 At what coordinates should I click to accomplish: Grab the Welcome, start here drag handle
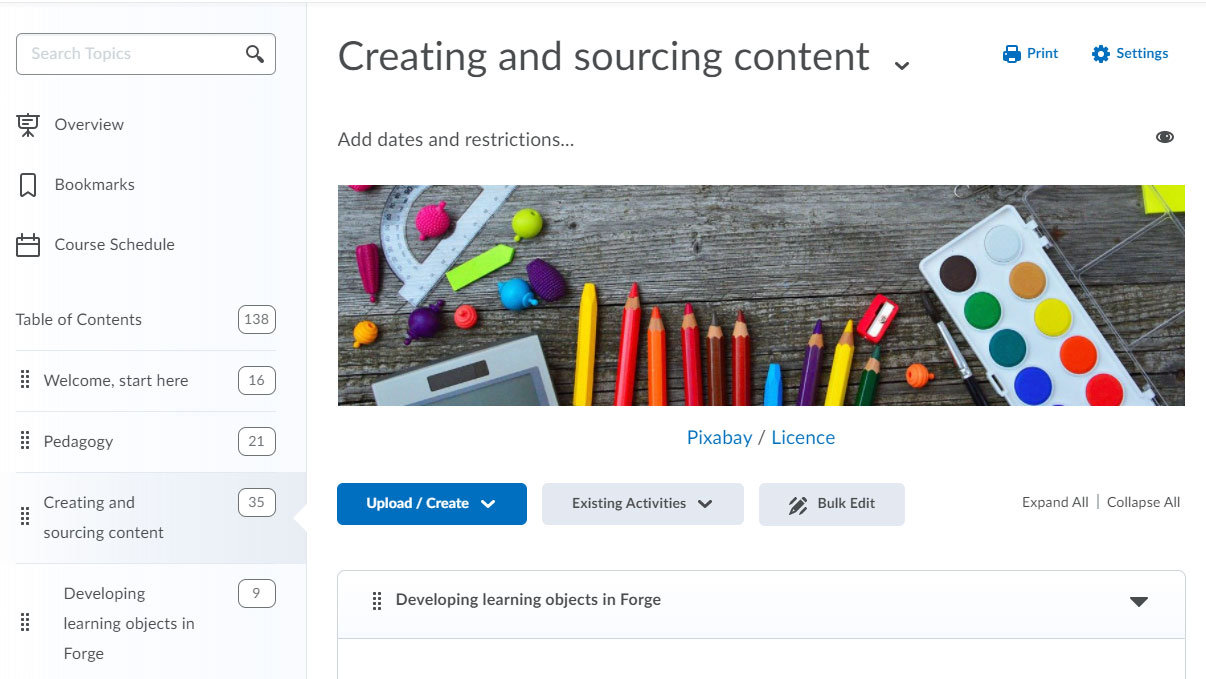26,381
